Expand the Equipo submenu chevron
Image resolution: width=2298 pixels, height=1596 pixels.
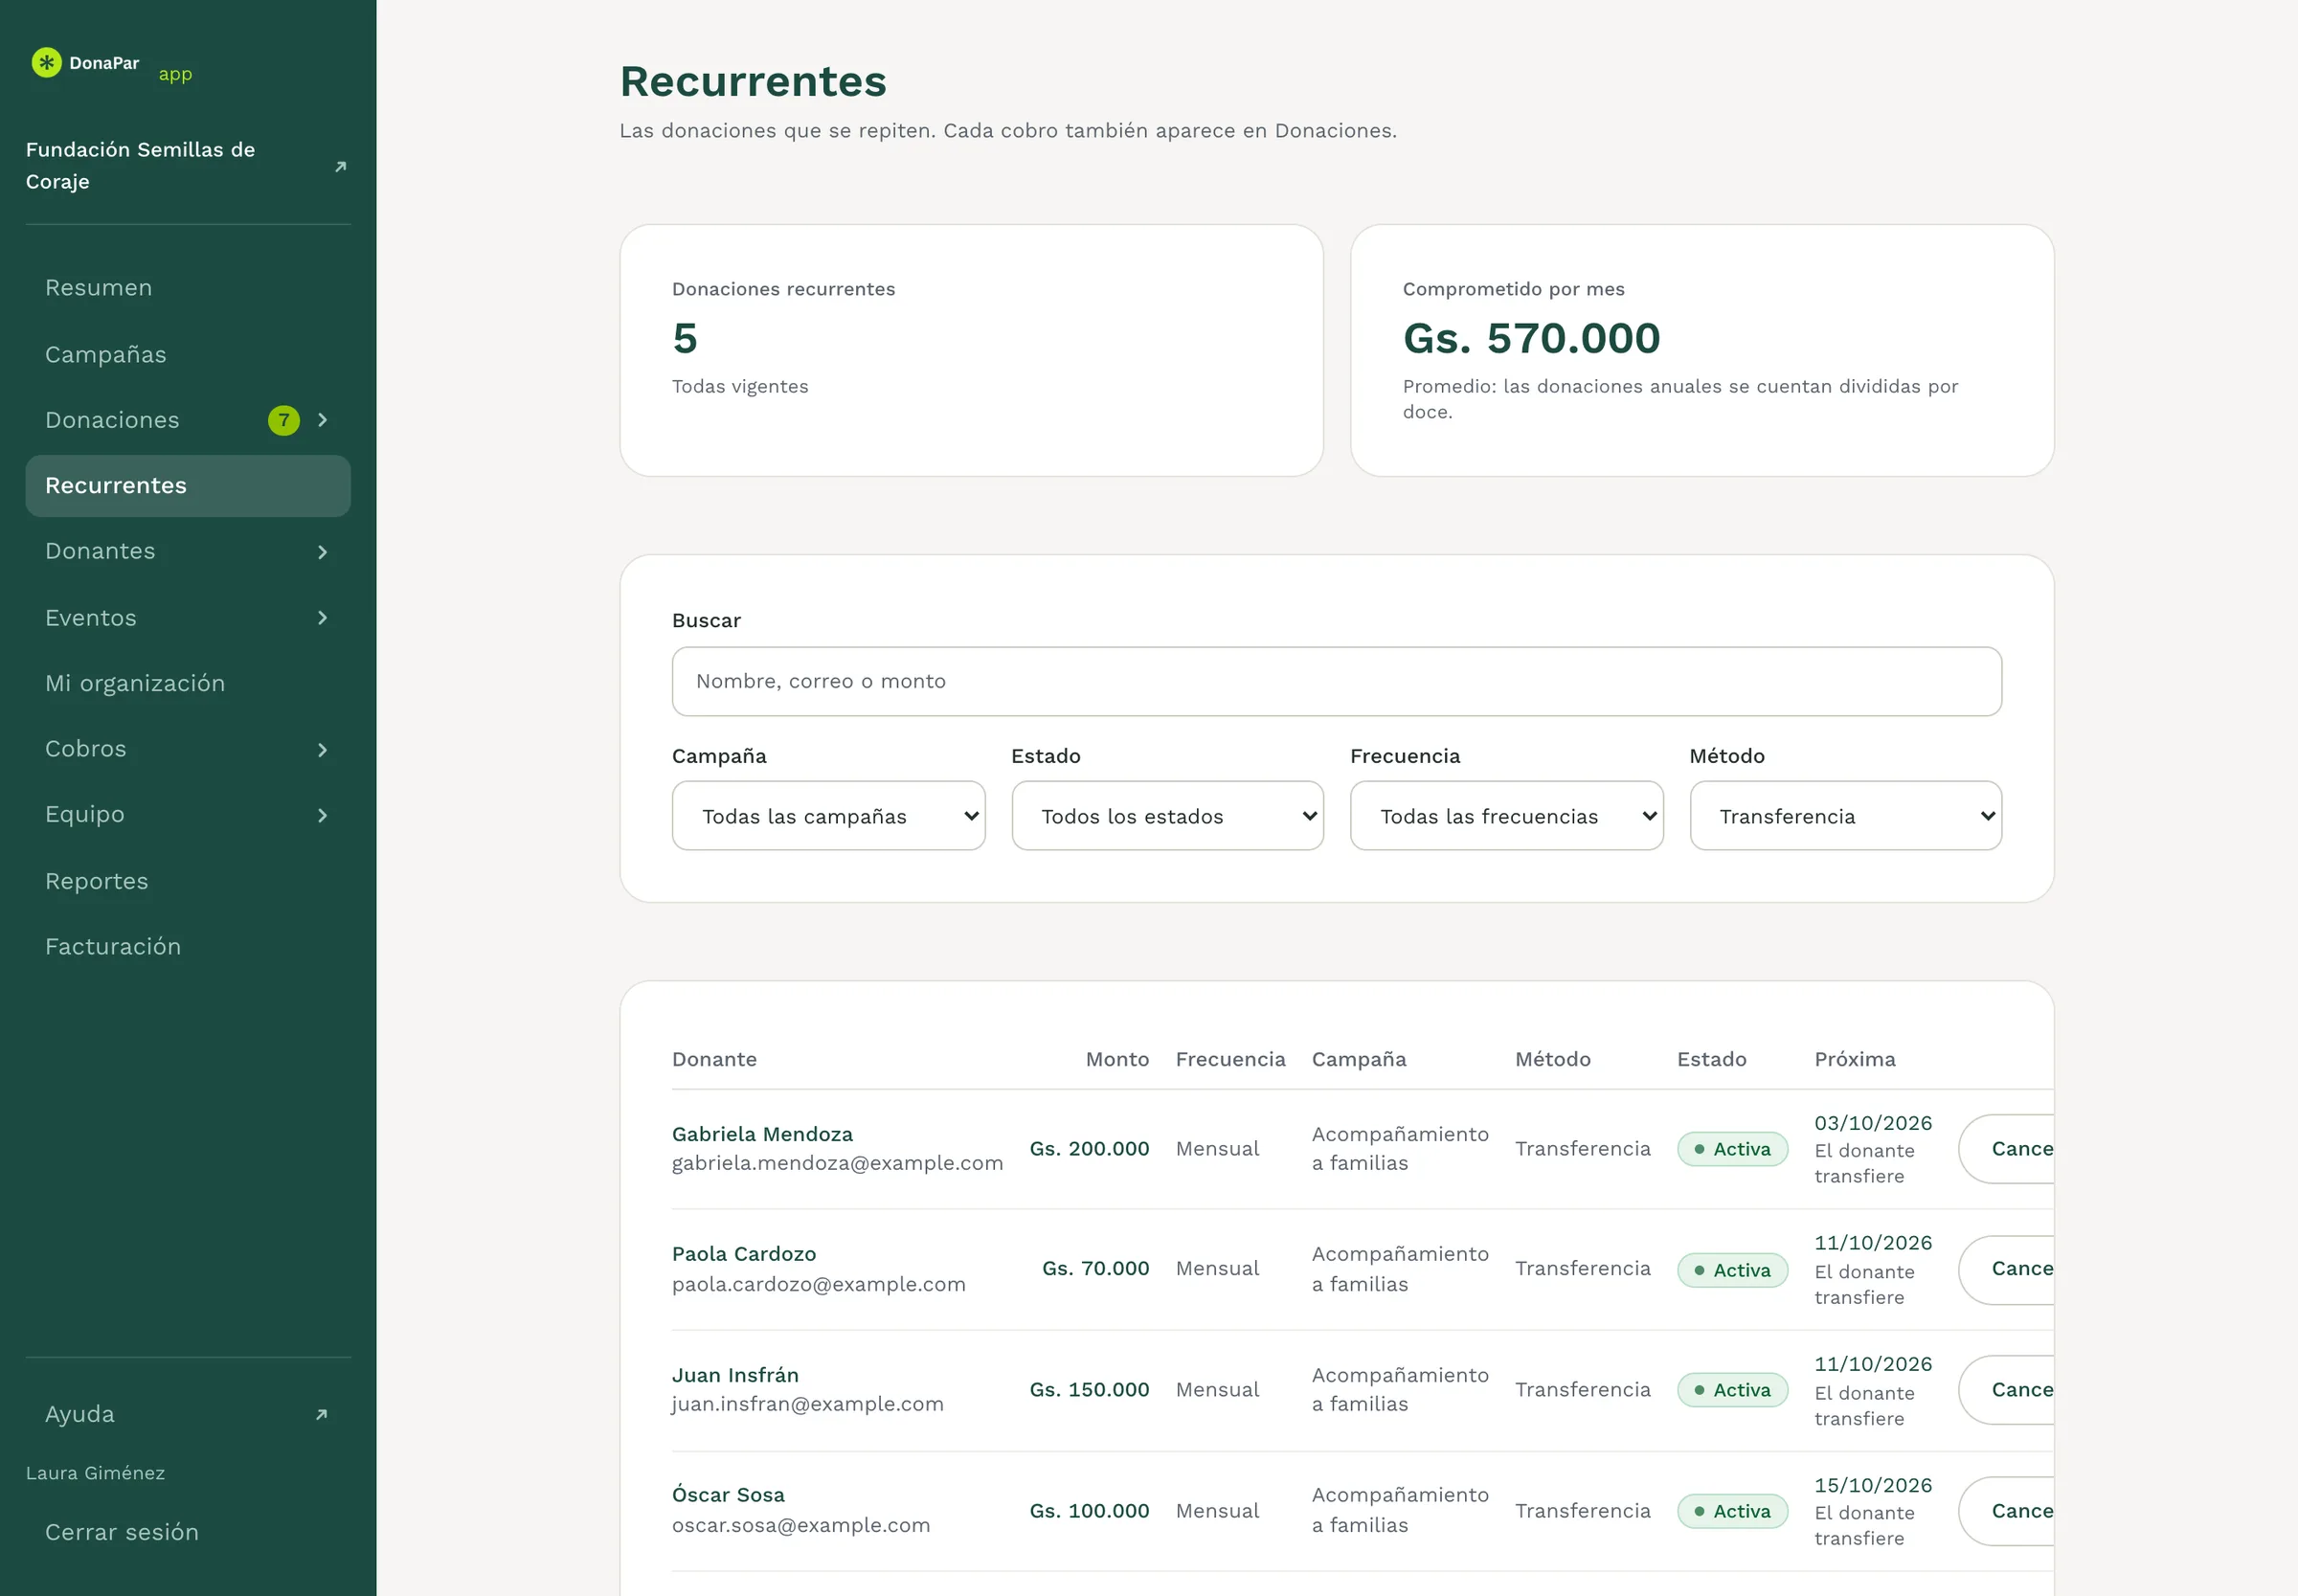pos(322,816)
